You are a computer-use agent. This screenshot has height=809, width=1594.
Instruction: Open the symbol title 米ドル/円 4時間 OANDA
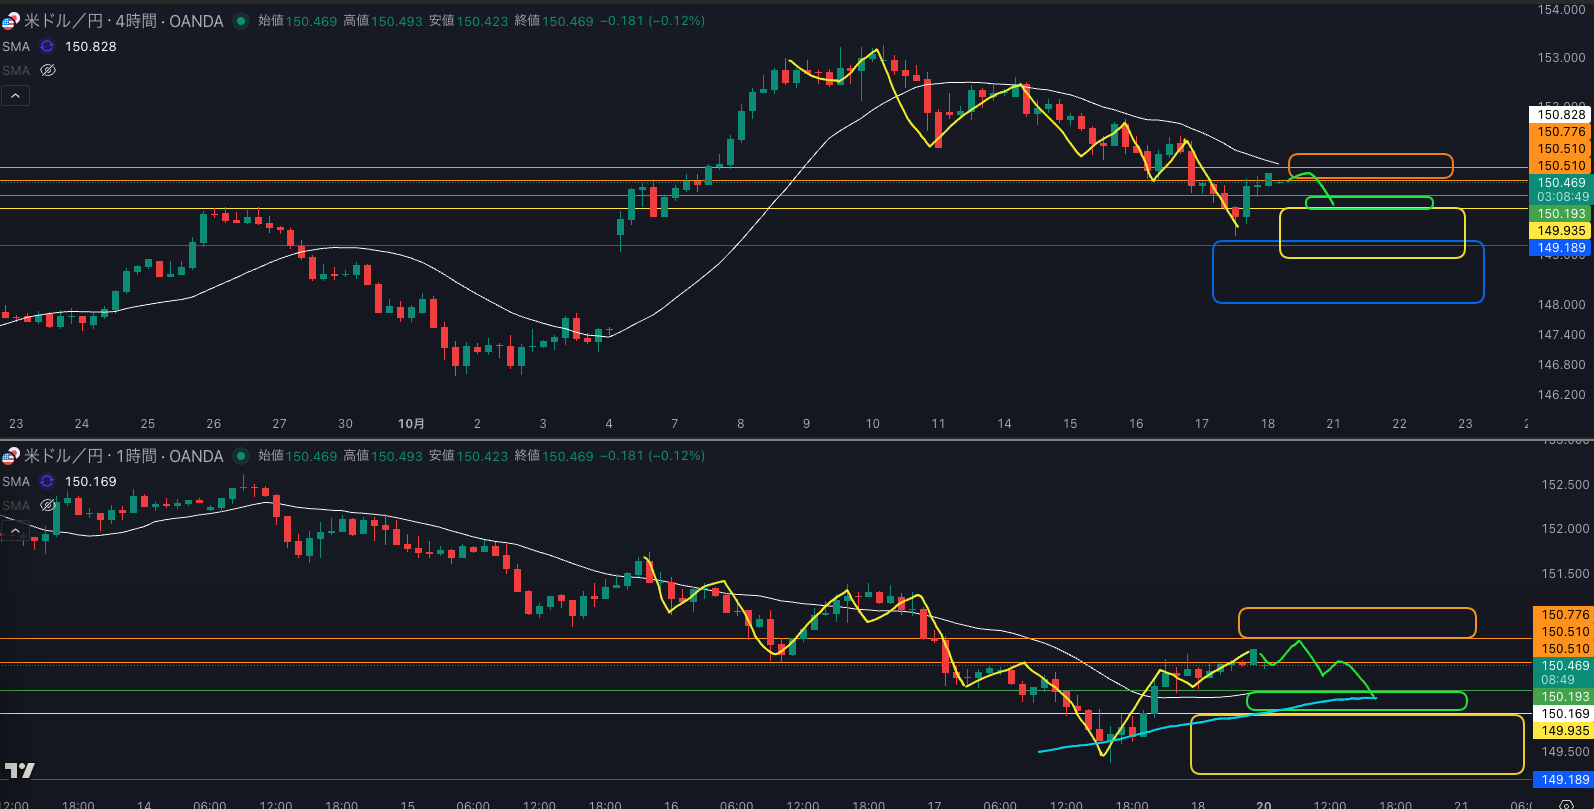[x=123, y=21]
